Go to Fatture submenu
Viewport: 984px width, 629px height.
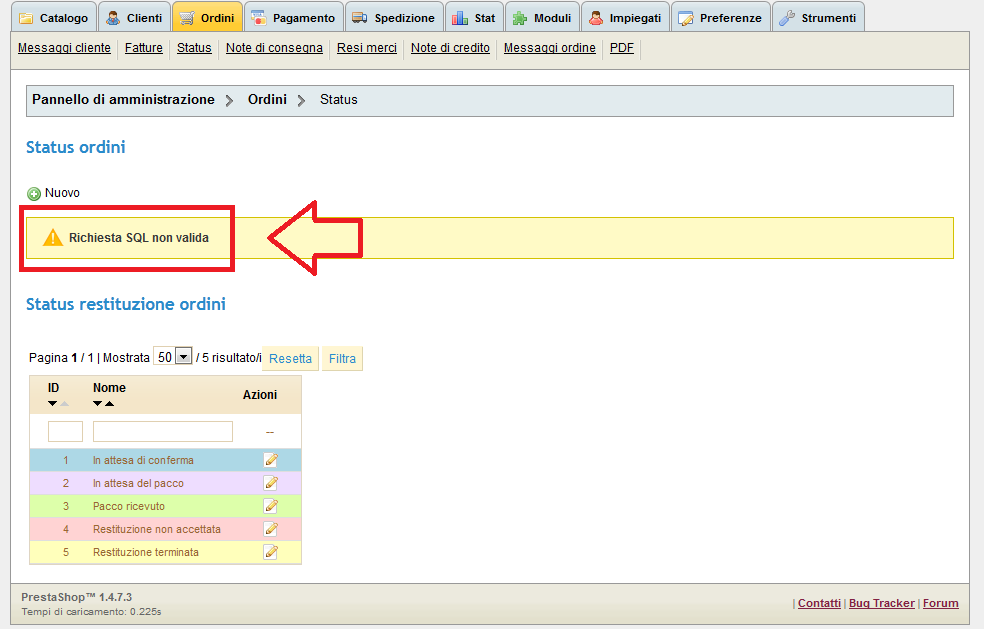[x=144, y=48]
